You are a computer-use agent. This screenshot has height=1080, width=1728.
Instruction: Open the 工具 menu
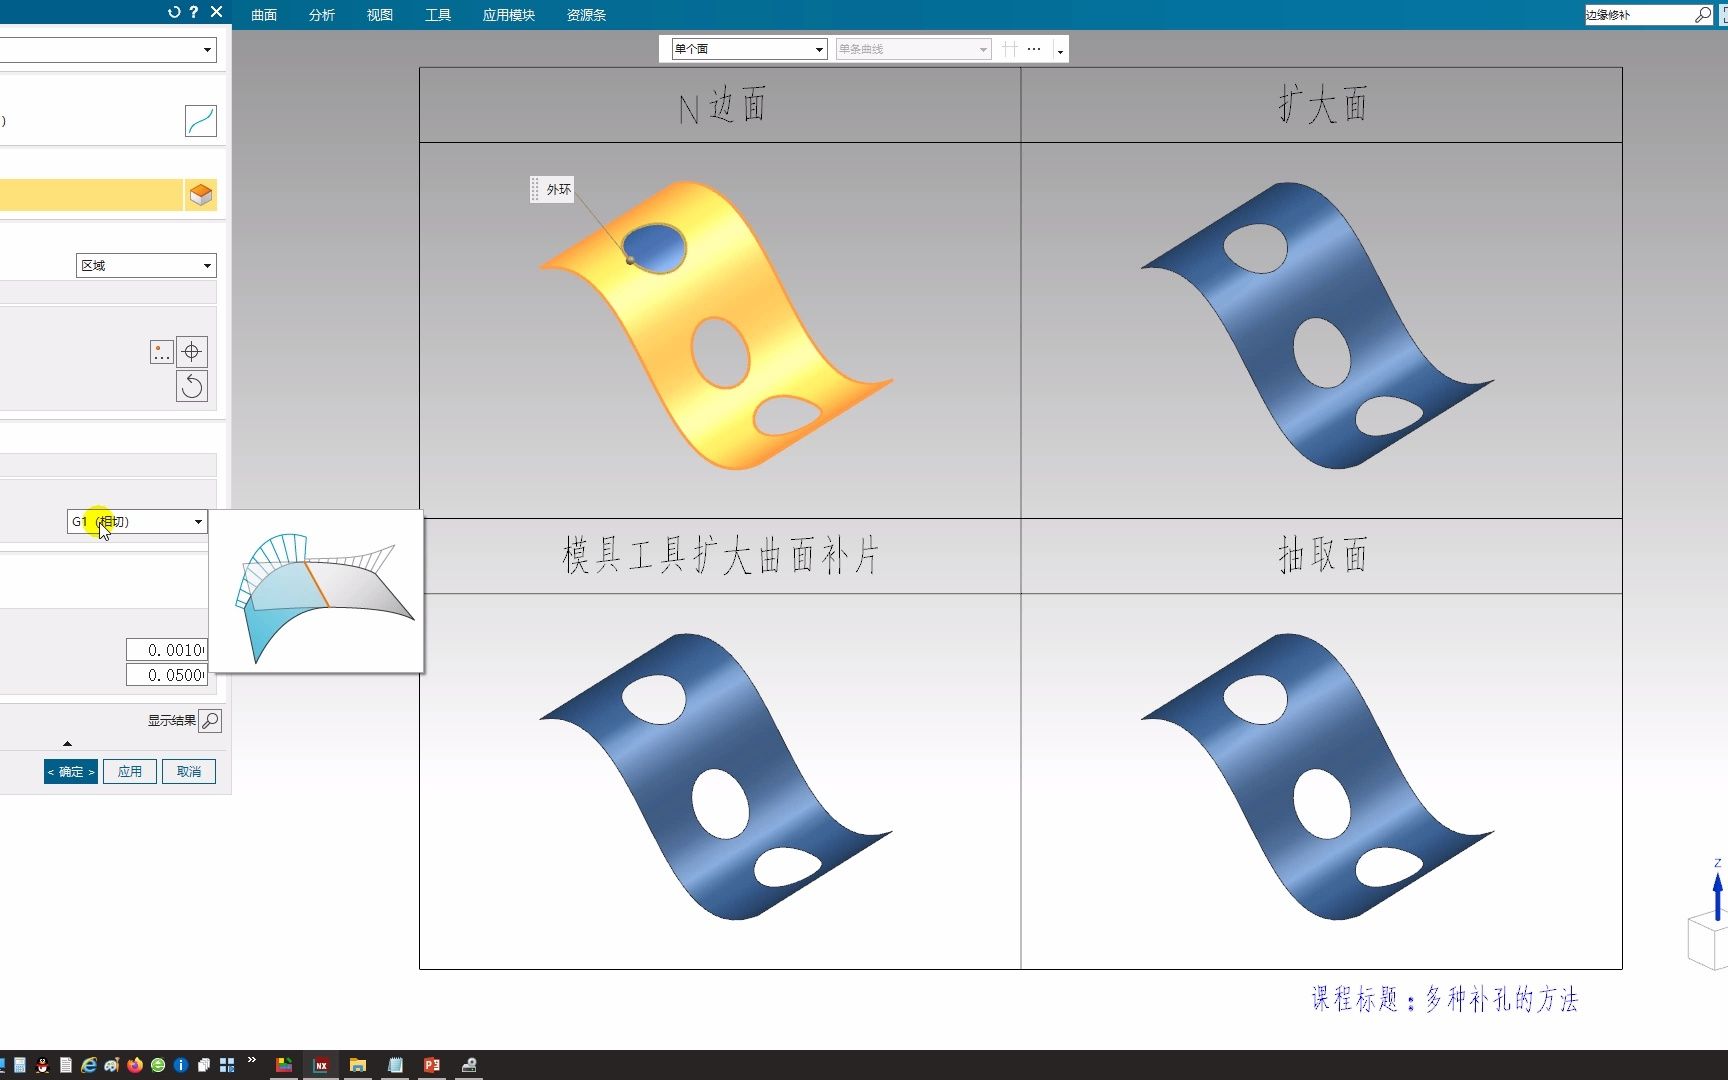click(x=437, y=15)
